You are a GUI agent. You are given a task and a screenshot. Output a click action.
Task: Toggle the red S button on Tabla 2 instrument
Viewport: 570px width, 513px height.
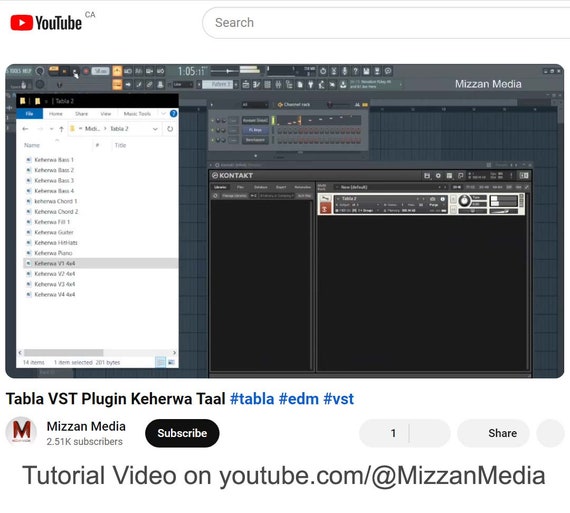pyautogui.click(x=325, y=209)
